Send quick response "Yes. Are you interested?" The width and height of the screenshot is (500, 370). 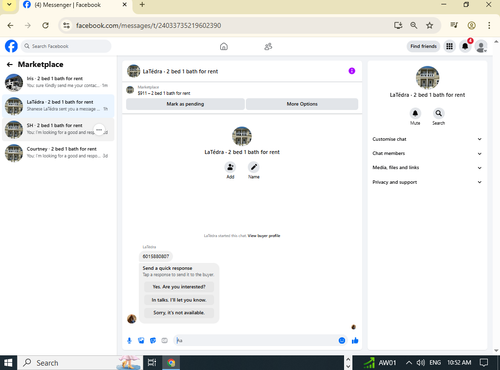[179, 287]
